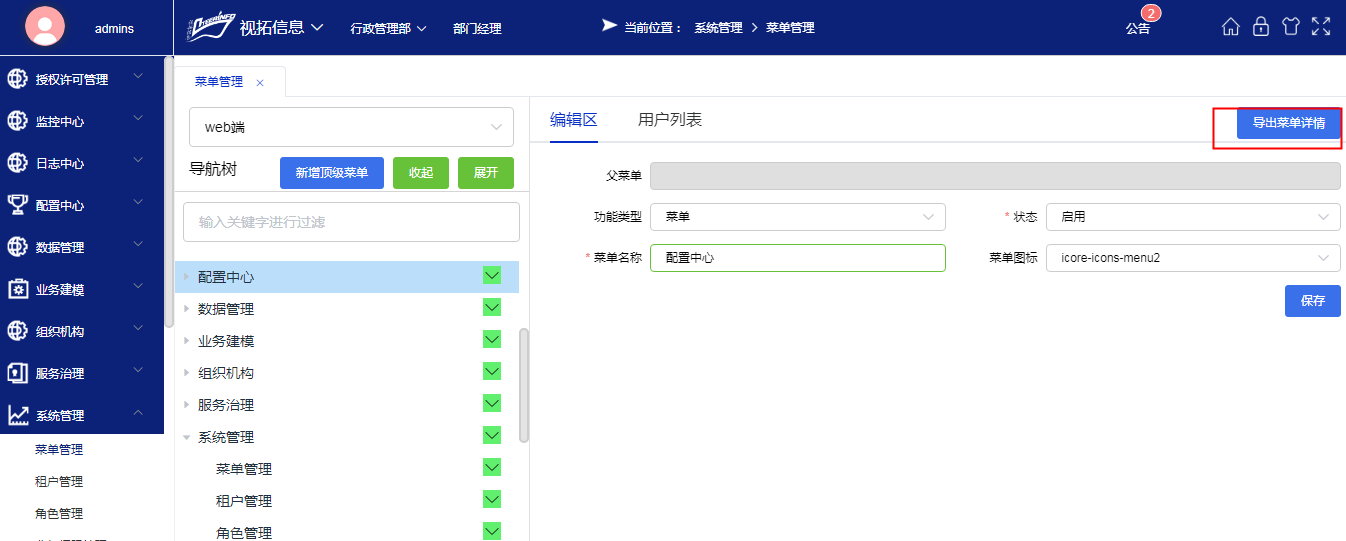Click the keyword filter input field
Image resolution: width=1346 pixels, height=541 pixels.
(x=351, y=222)
